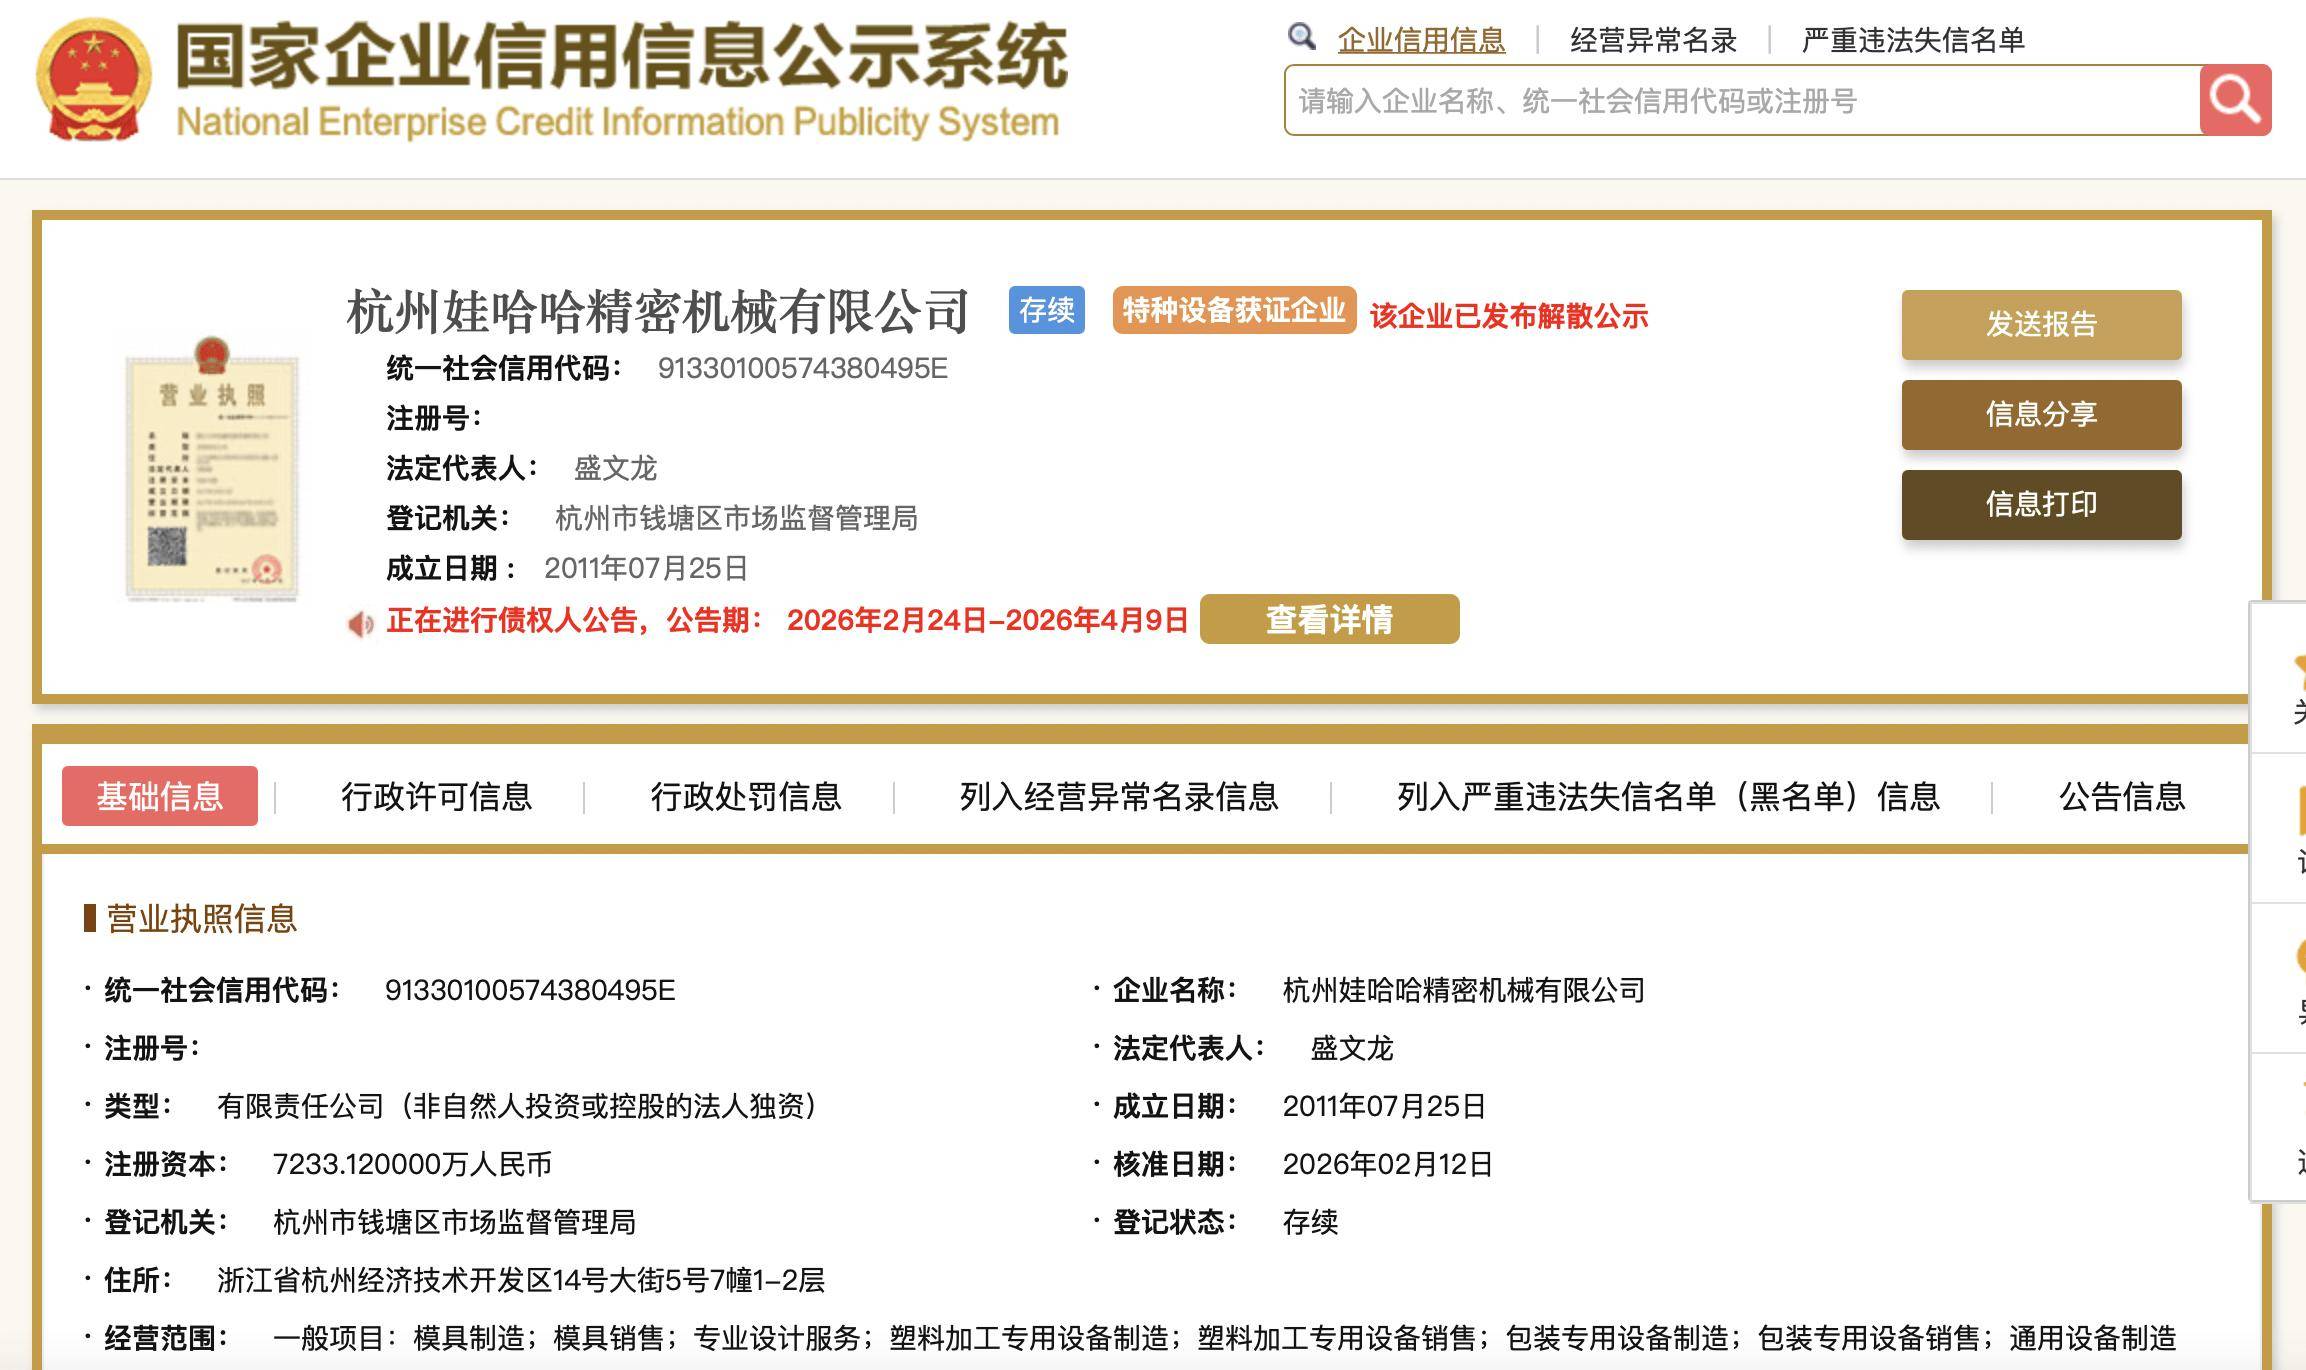Click the 信息打印 button

(2041, 504)
